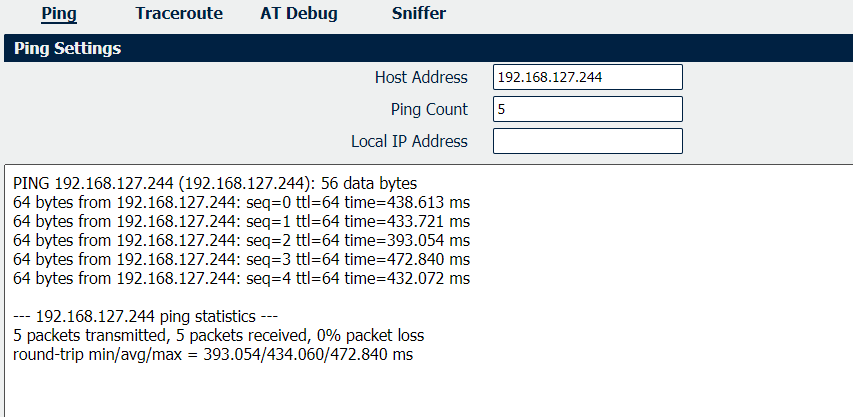Image resolution: width=853 pixels, height=417 pixels.
Task: Click the Local IP Address label
Action: tap(409, 141)
